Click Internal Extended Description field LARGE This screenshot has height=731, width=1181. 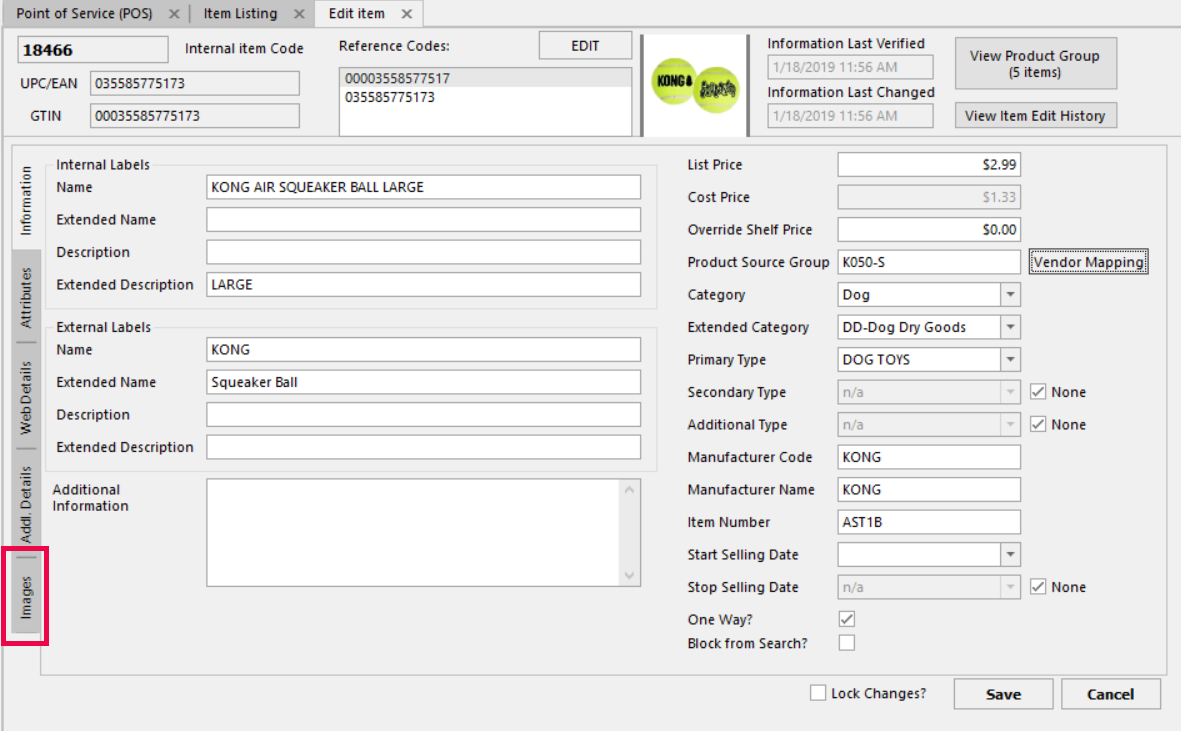(x=423, y=284)
